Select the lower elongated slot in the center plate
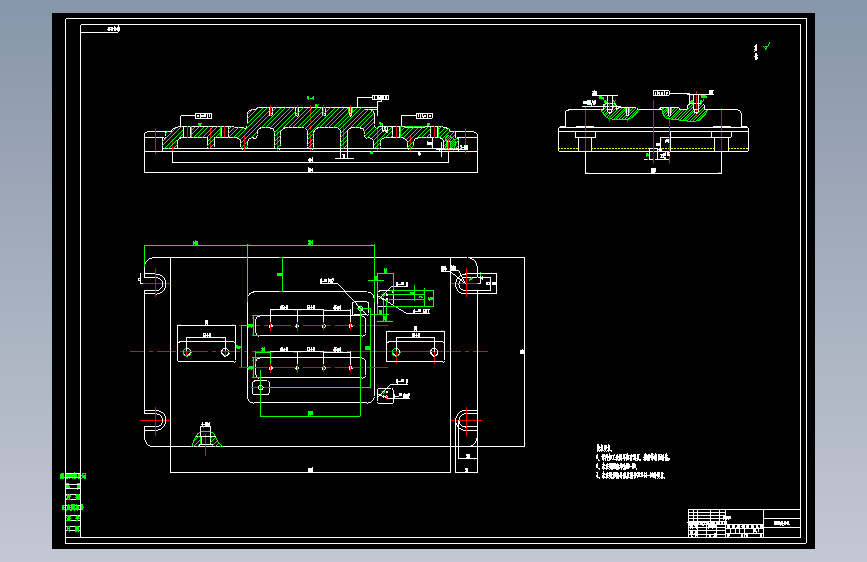Image resolution: width=867 pixels, height=562 pixels. click(310, 368)
